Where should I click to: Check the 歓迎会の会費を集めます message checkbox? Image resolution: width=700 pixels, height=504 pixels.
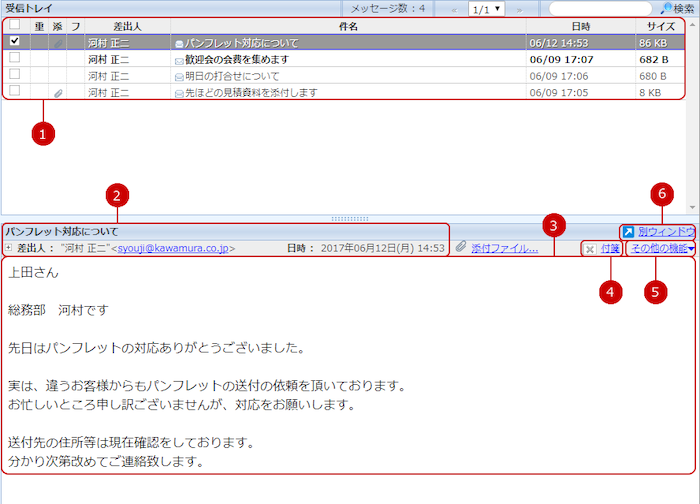tap(14, 59)
